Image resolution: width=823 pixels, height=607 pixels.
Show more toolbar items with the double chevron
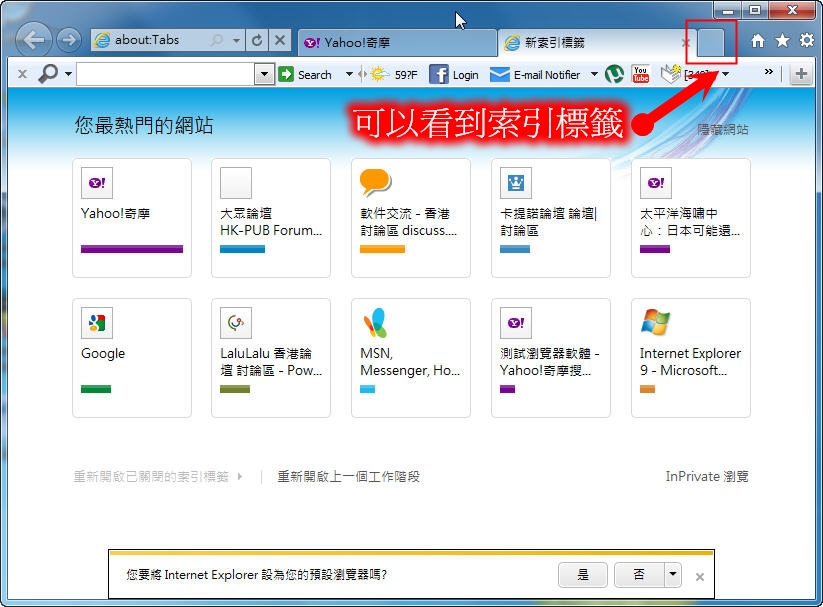[768, 71]
